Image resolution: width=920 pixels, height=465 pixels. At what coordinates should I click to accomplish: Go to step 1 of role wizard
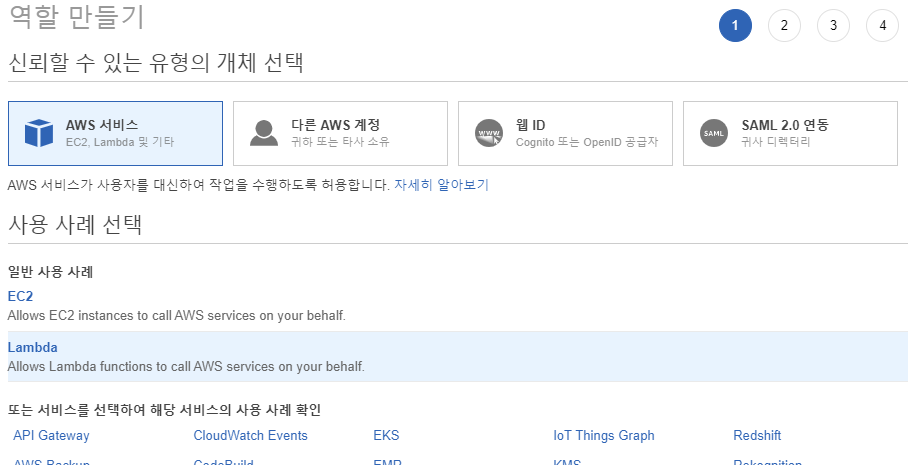pyautogui.click(x=735, y=25)
